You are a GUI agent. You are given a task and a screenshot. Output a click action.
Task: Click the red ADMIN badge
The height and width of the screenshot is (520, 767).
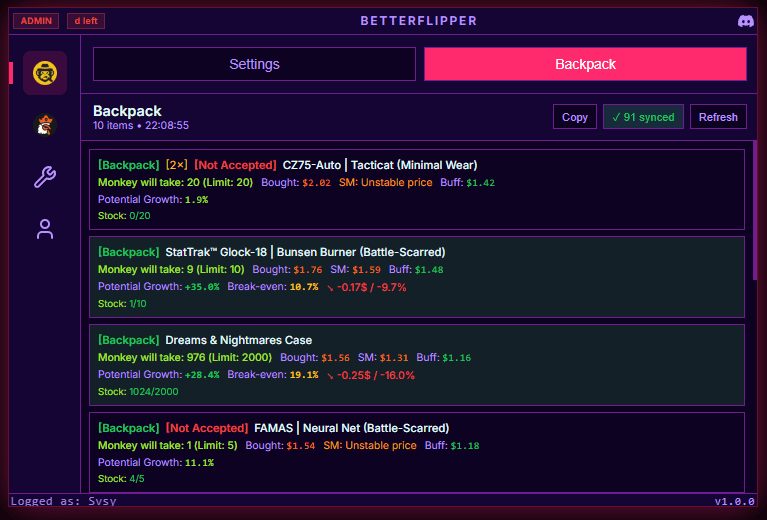click(x=36, y=21)
